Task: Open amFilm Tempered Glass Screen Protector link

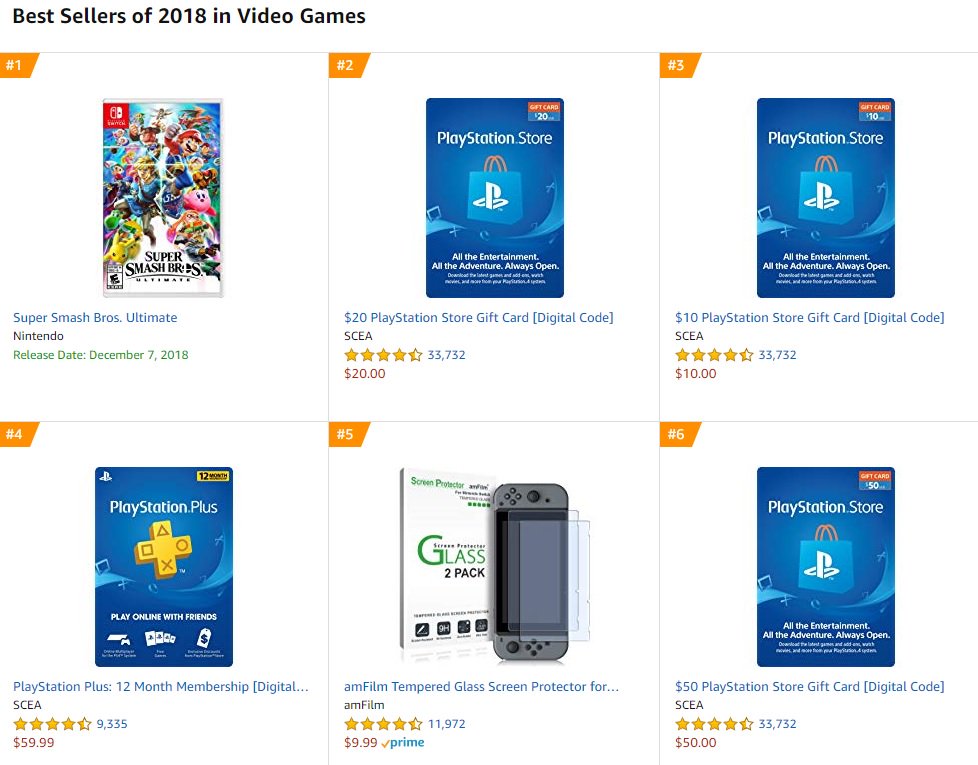Action: 482,686
